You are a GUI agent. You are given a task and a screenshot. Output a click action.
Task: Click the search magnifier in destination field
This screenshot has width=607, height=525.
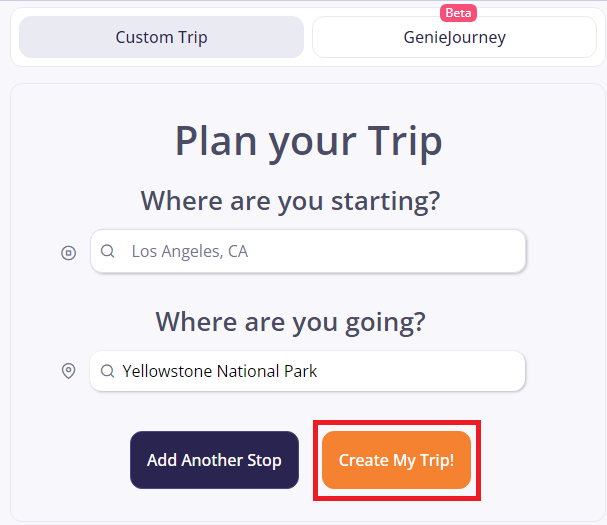106,371
